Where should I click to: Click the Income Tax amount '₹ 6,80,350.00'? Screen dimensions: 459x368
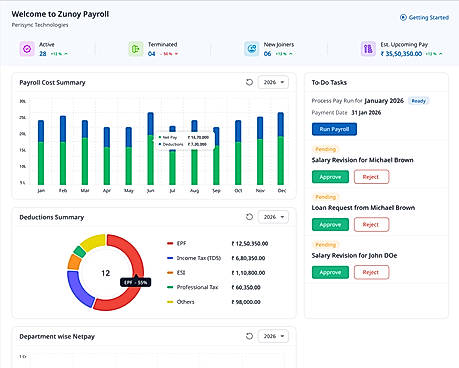(x=248, y=258)
